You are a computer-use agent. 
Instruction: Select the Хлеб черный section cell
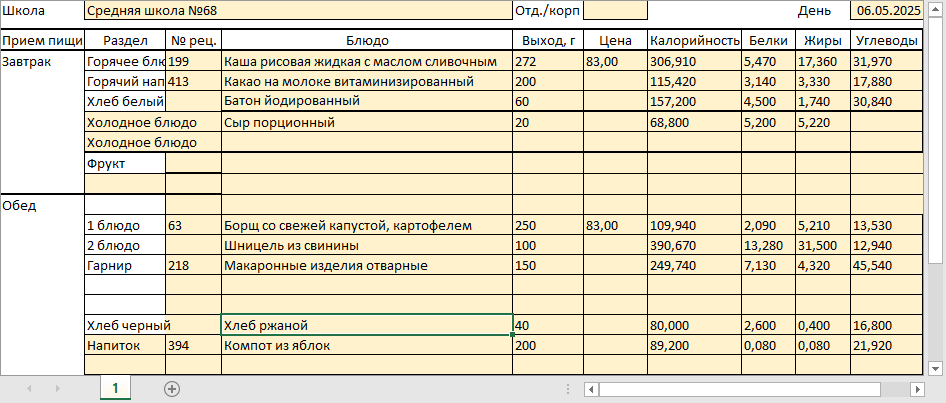(x=125, y=325)
